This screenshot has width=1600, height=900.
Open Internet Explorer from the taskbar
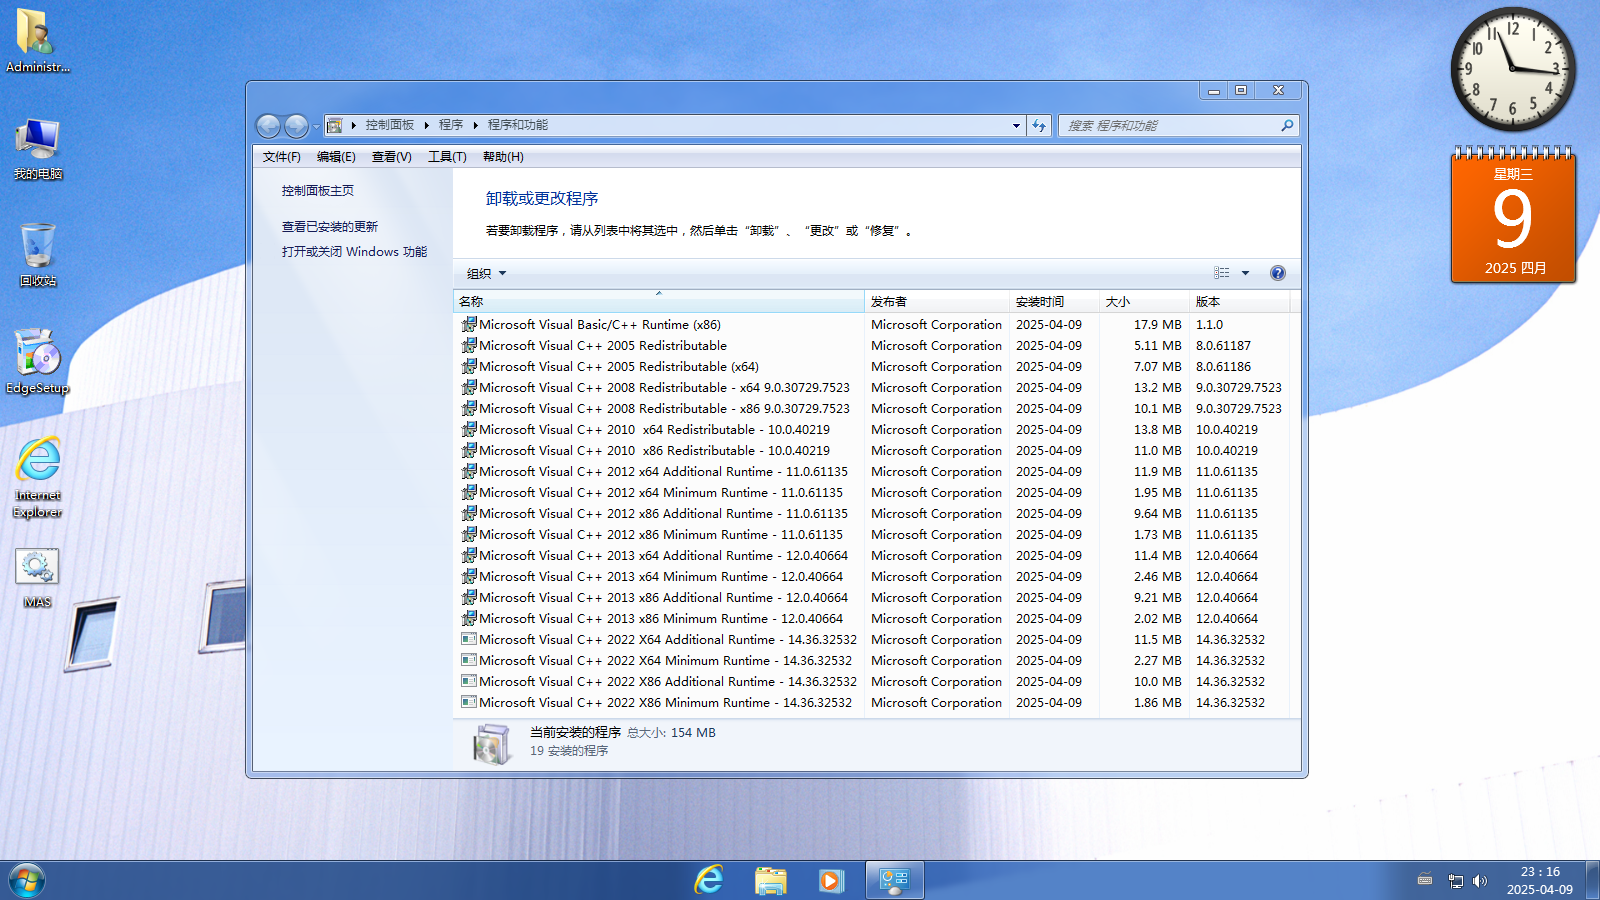[709, 881]
